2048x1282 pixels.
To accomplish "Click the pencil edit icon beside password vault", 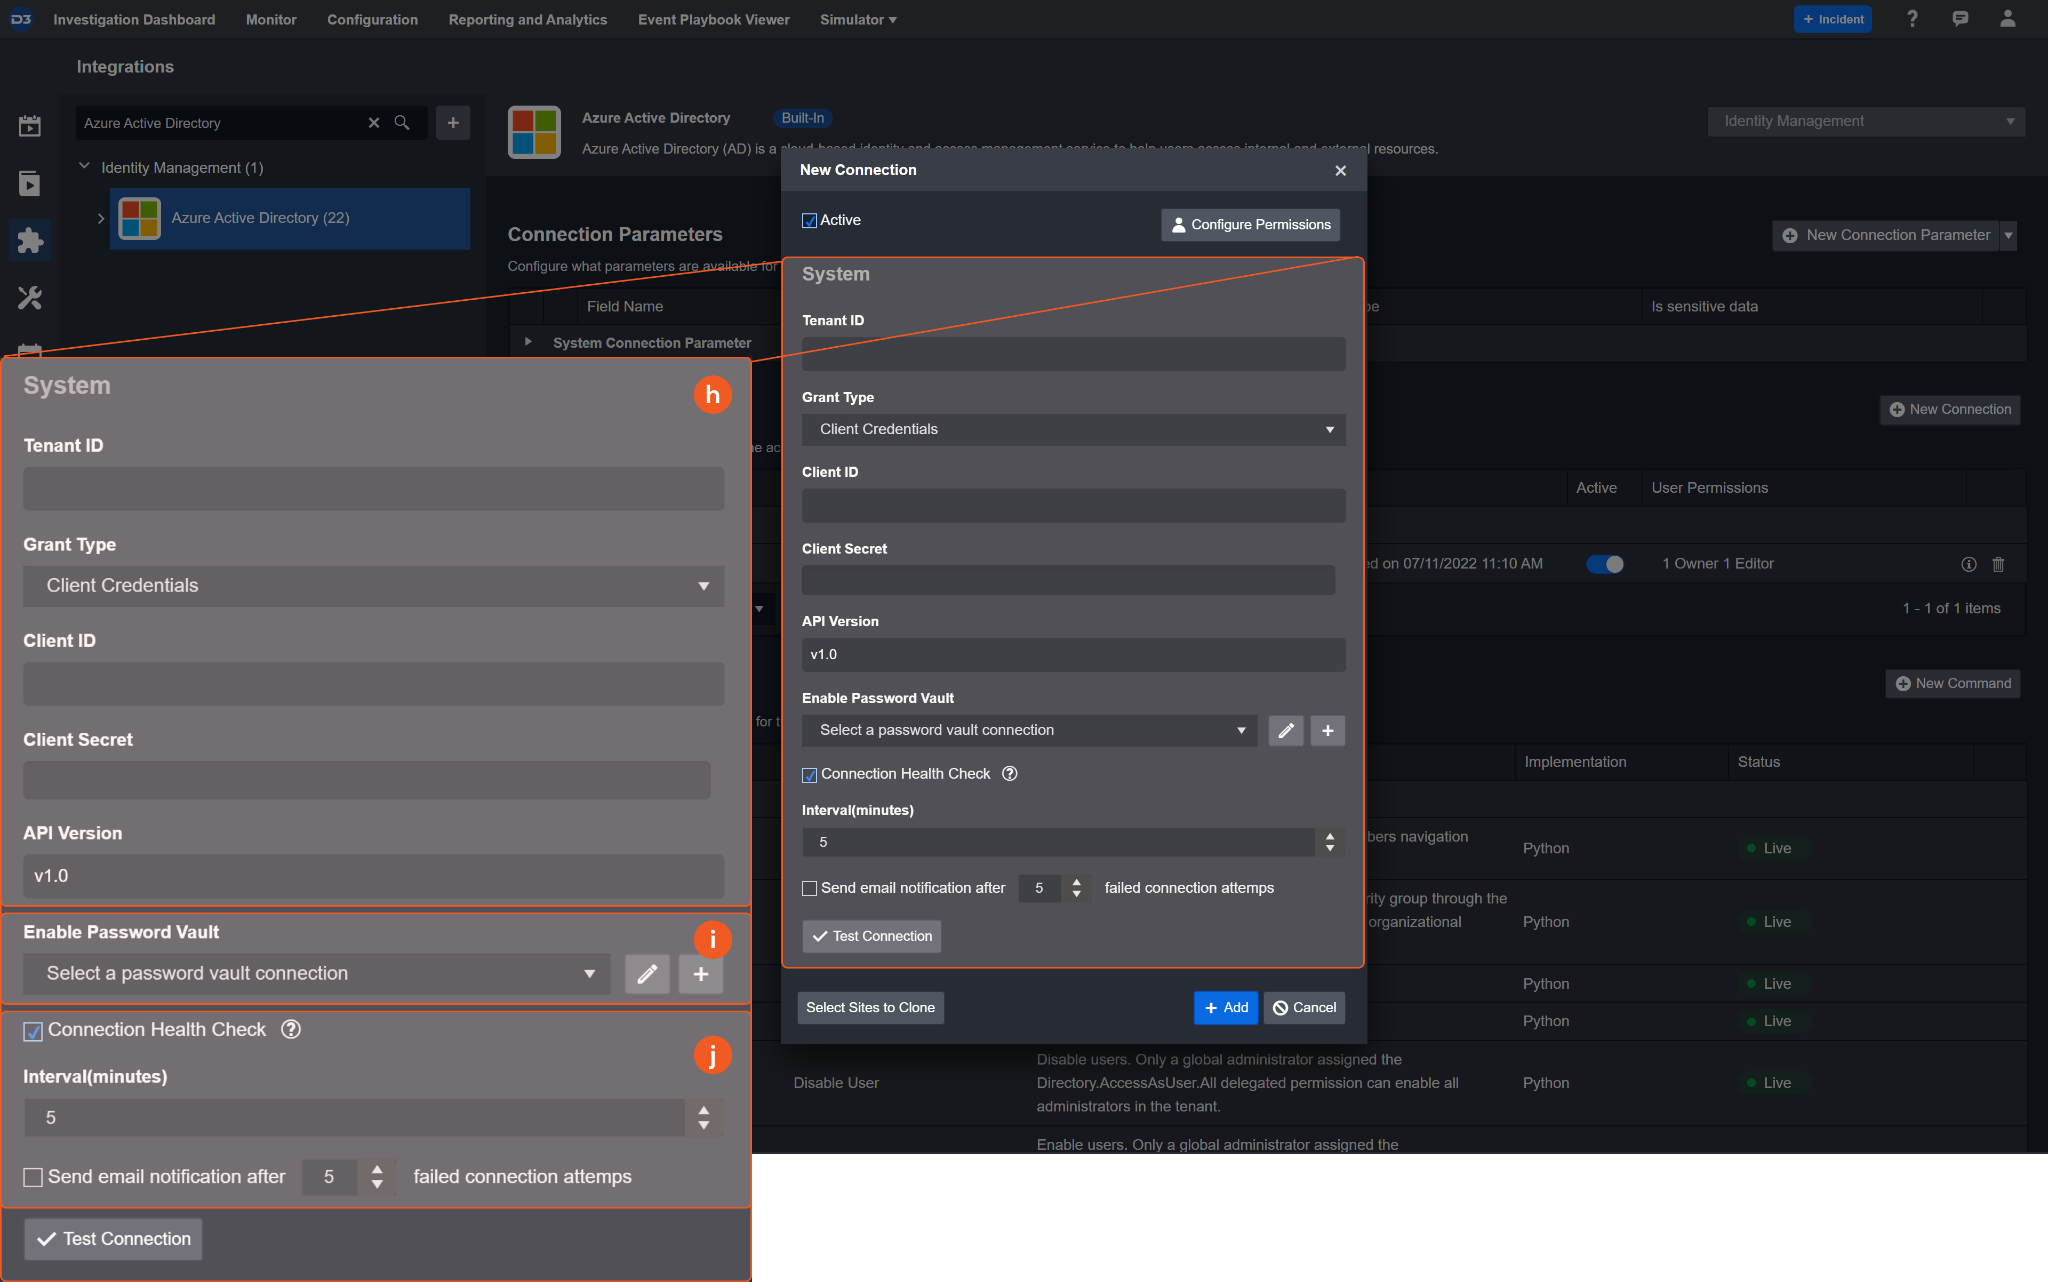I will pyautogui.click(x=1285, y=731).
